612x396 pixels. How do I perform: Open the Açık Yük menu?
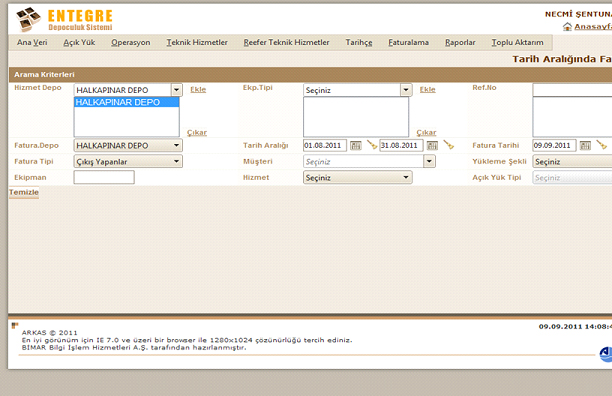79,43
